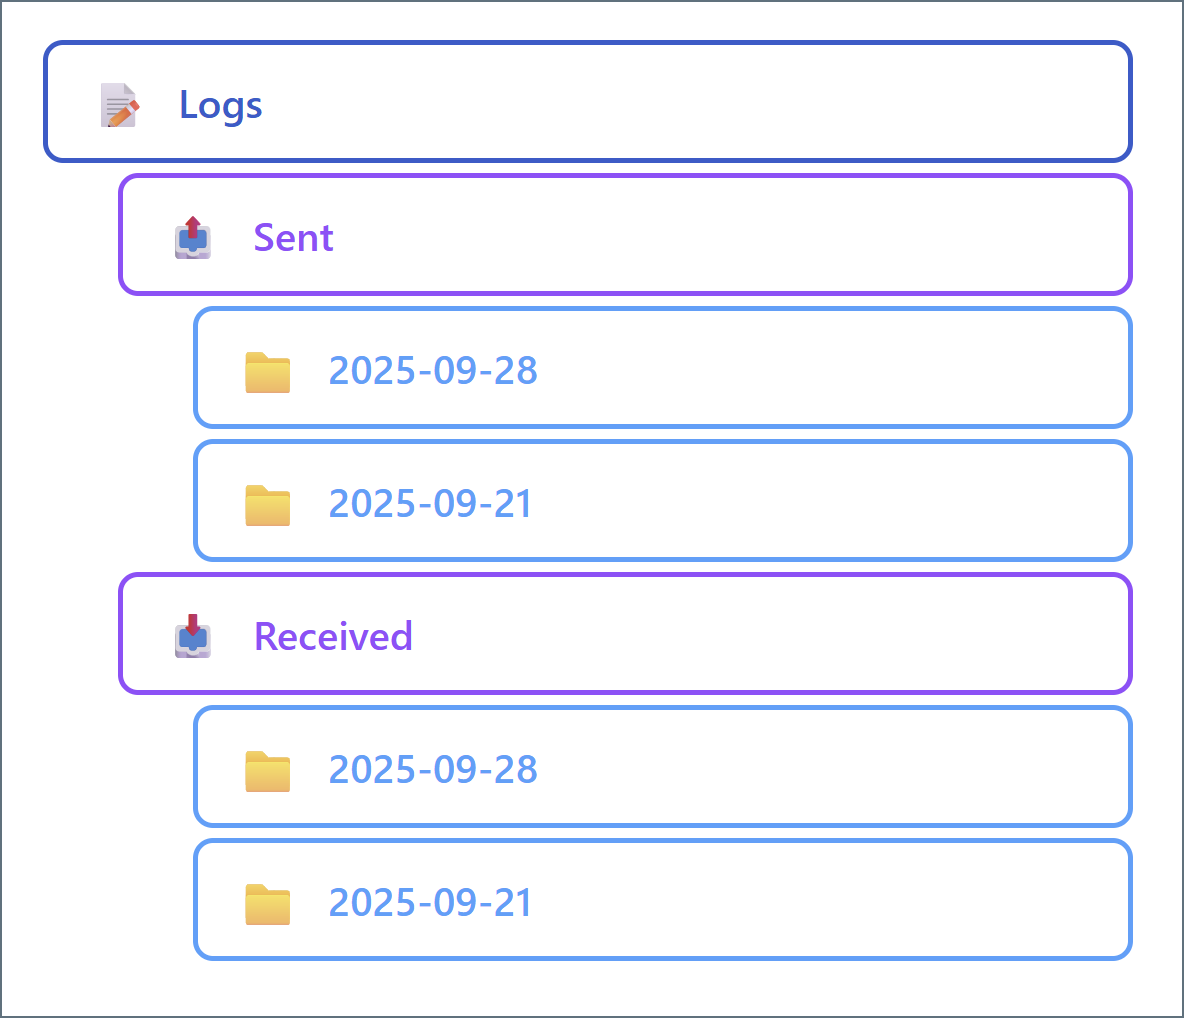1184x1018 pixels.
Task: Click folder icon for 2025-09-21 under Received
Action: pyautogui.click(x=268, y=903)
